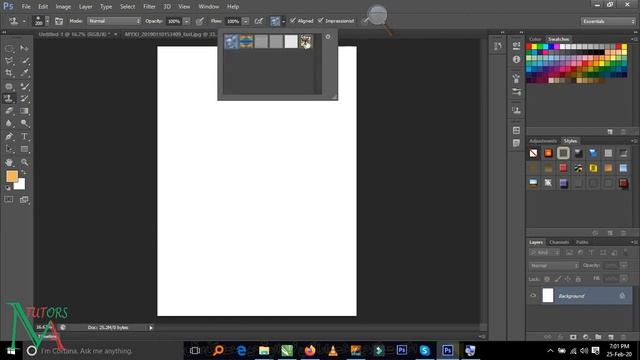The image size is (640, 360).
Task: Turn layer filtering on or off
Action: click(626, 253)
